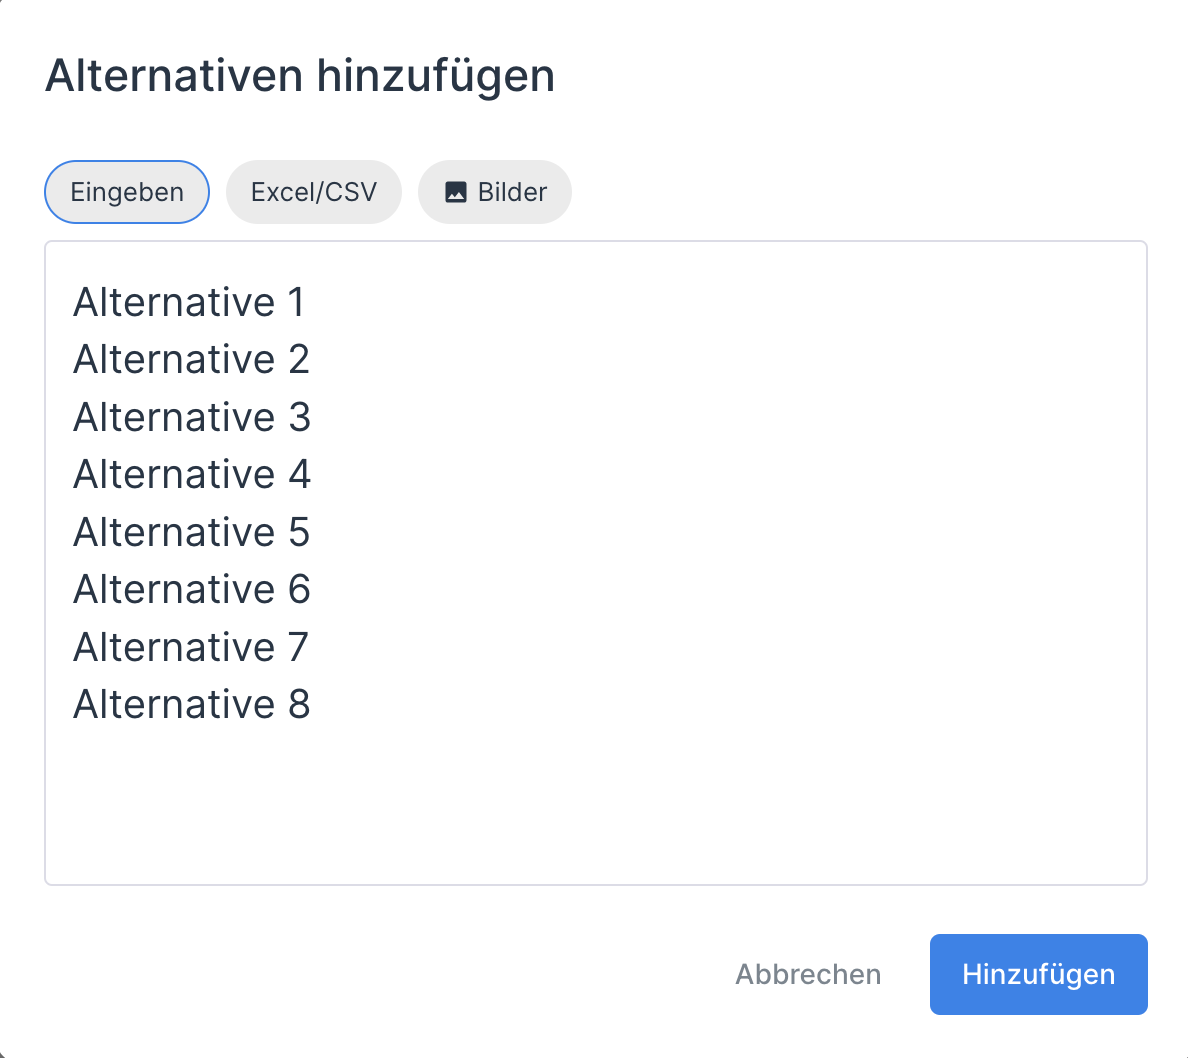The height and width of the screenshot is (1058, 1188).
Task: Click the digit 6 in the text area
Action: pyautogui.click(x=299, y=589)
